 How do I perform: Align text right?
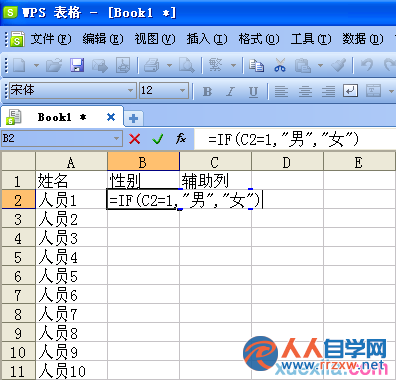click(x=328, y=91)
